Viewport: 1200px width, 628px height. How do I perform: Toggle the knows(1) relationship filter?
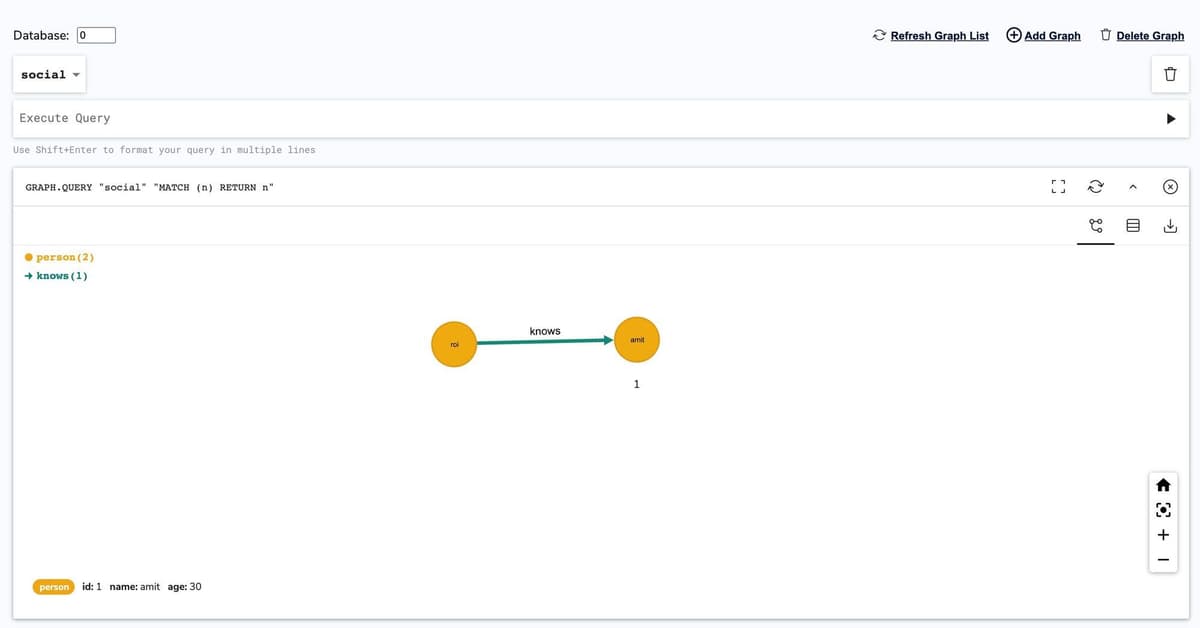point(57,276)
